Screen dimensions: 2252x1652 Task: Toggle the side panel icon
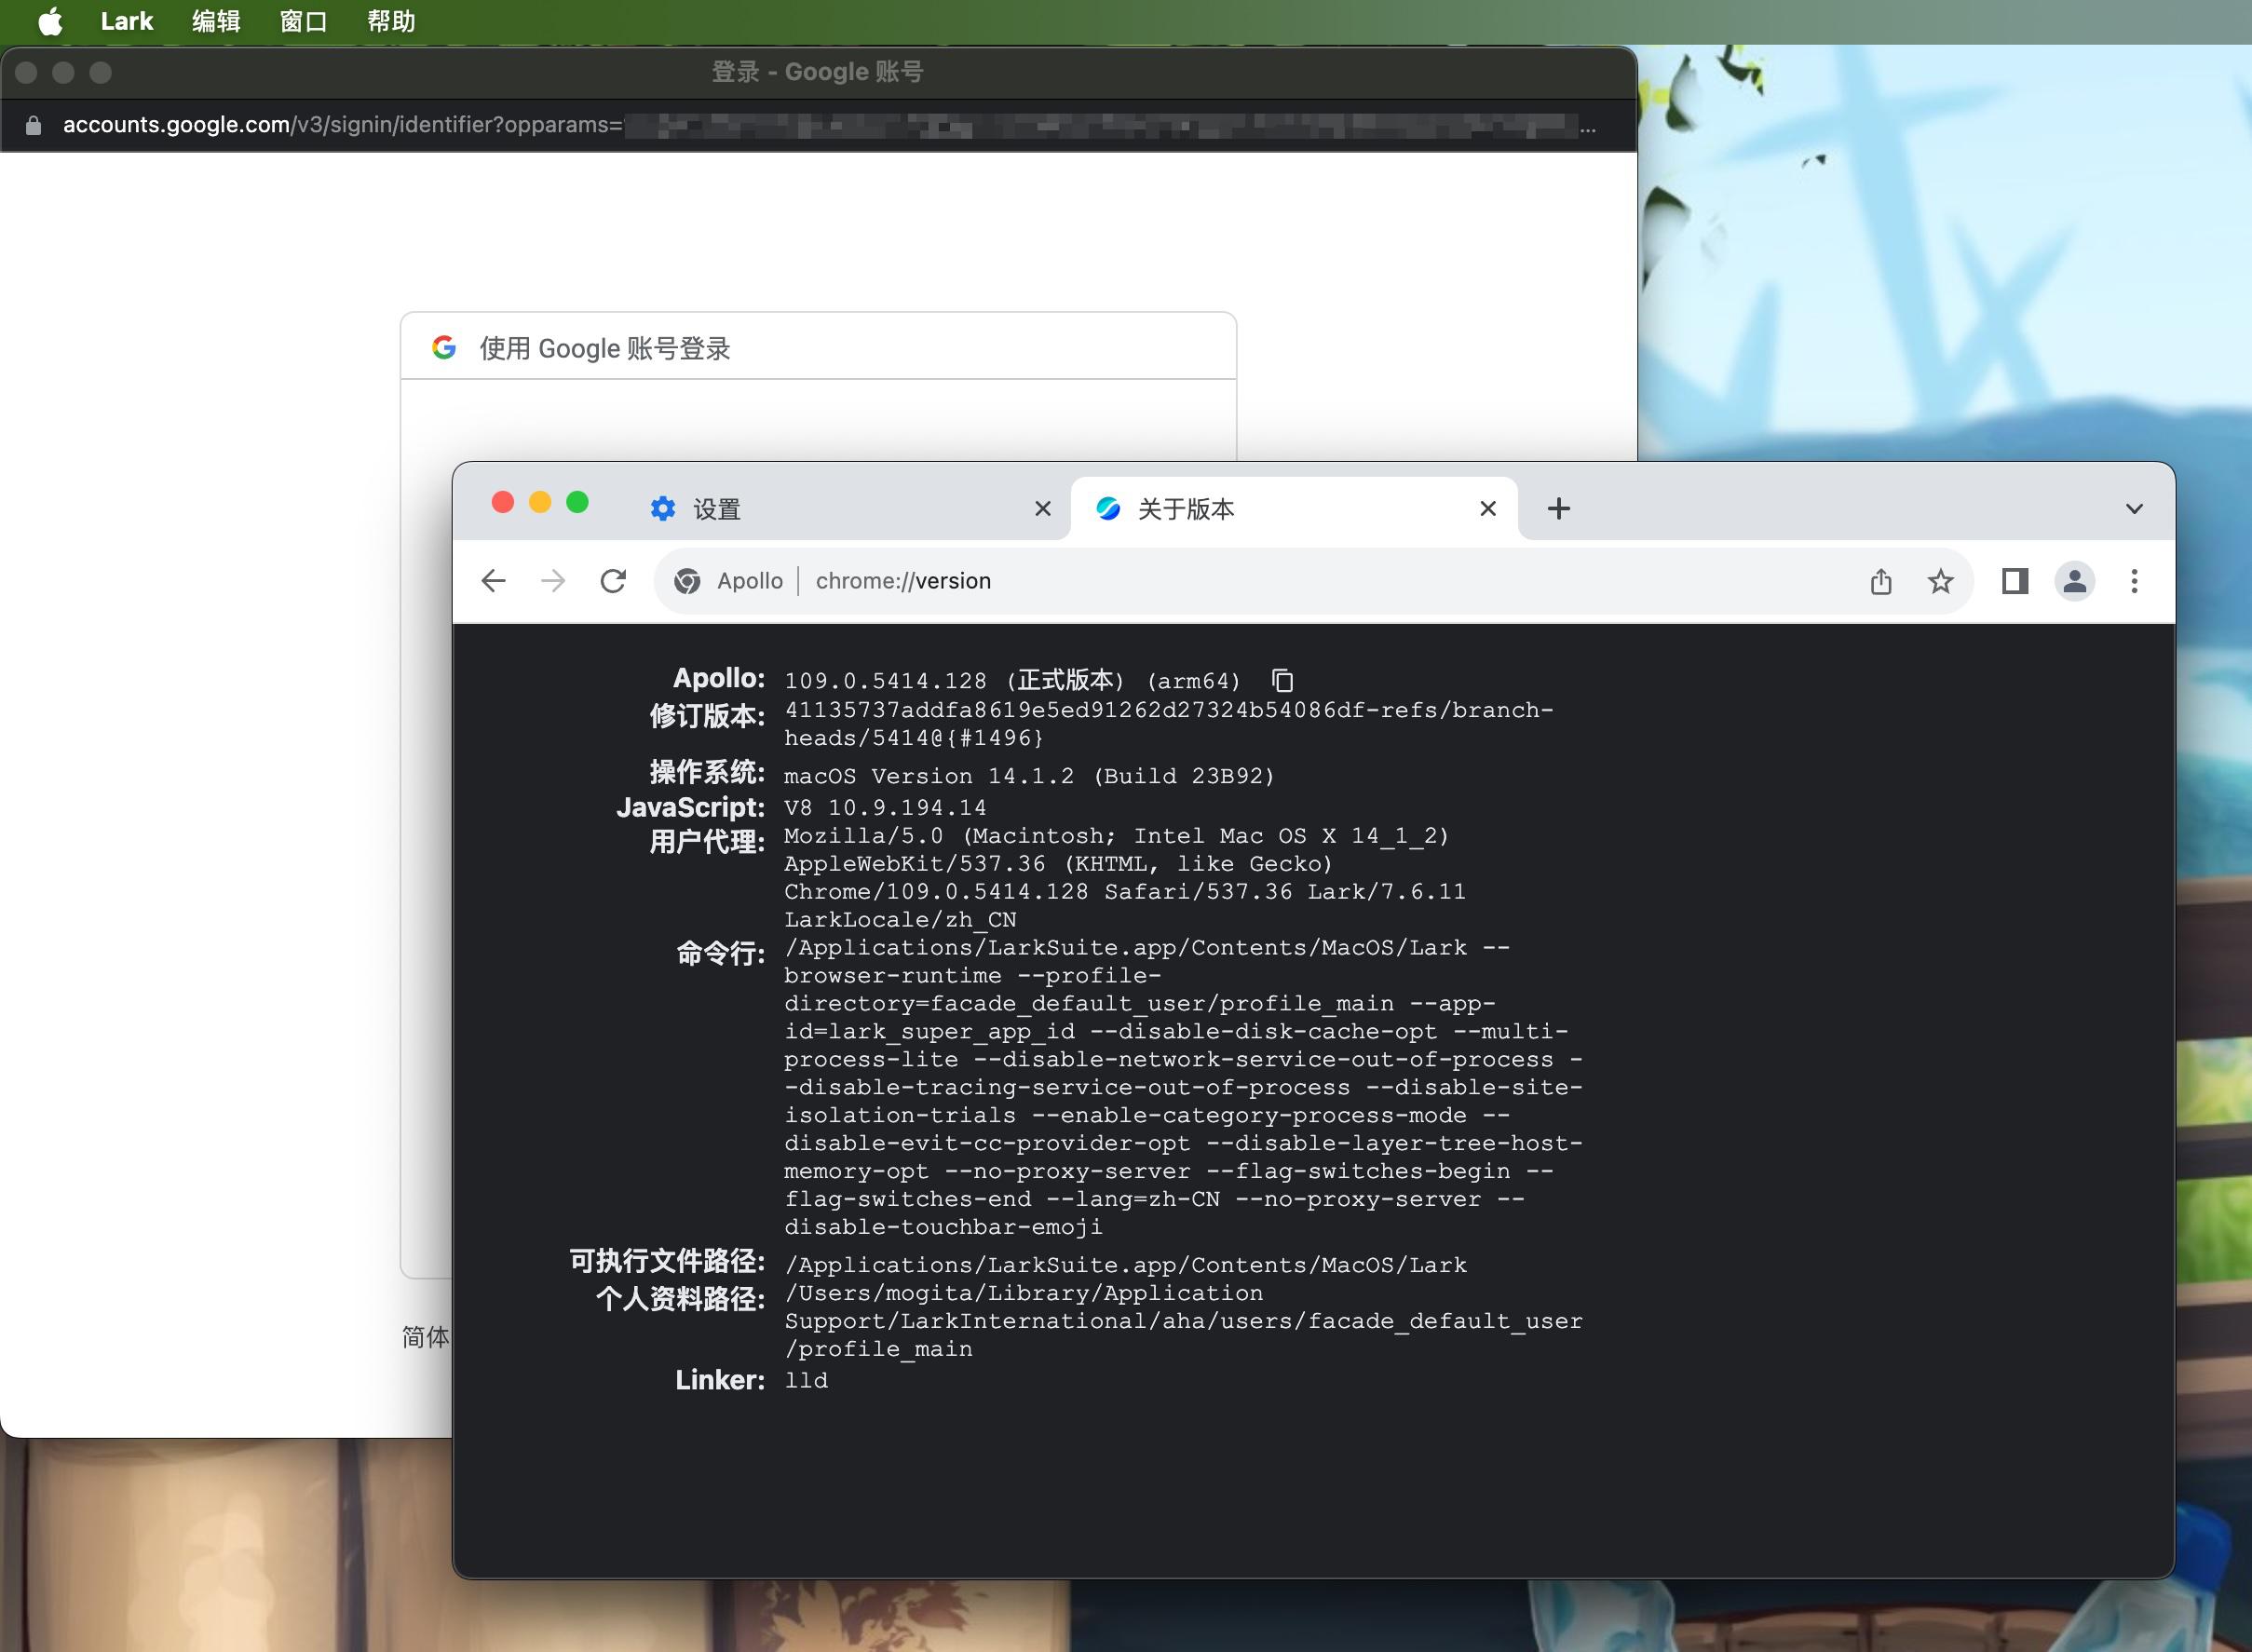point(2015,581)
